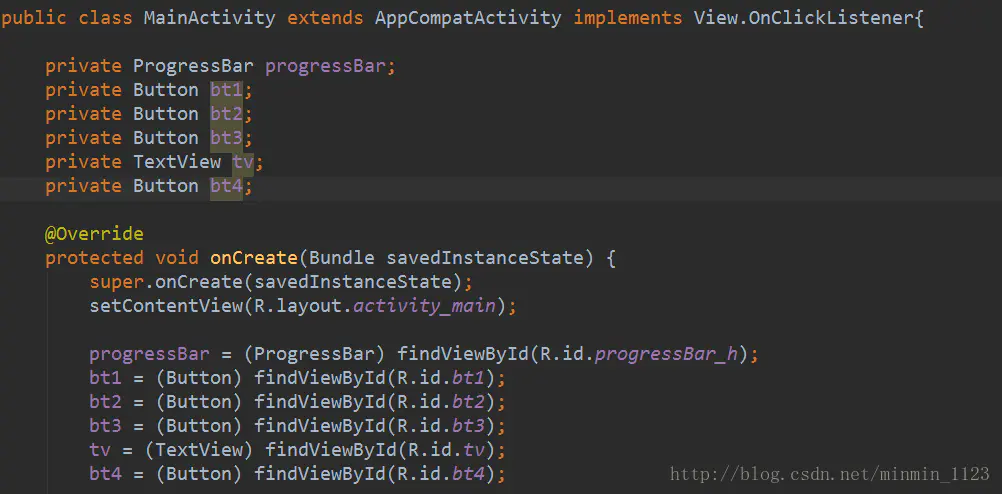Screen dimensions: 1002x494
Task: Click the "public" keyword in class declaration
Action: point(34,18)
